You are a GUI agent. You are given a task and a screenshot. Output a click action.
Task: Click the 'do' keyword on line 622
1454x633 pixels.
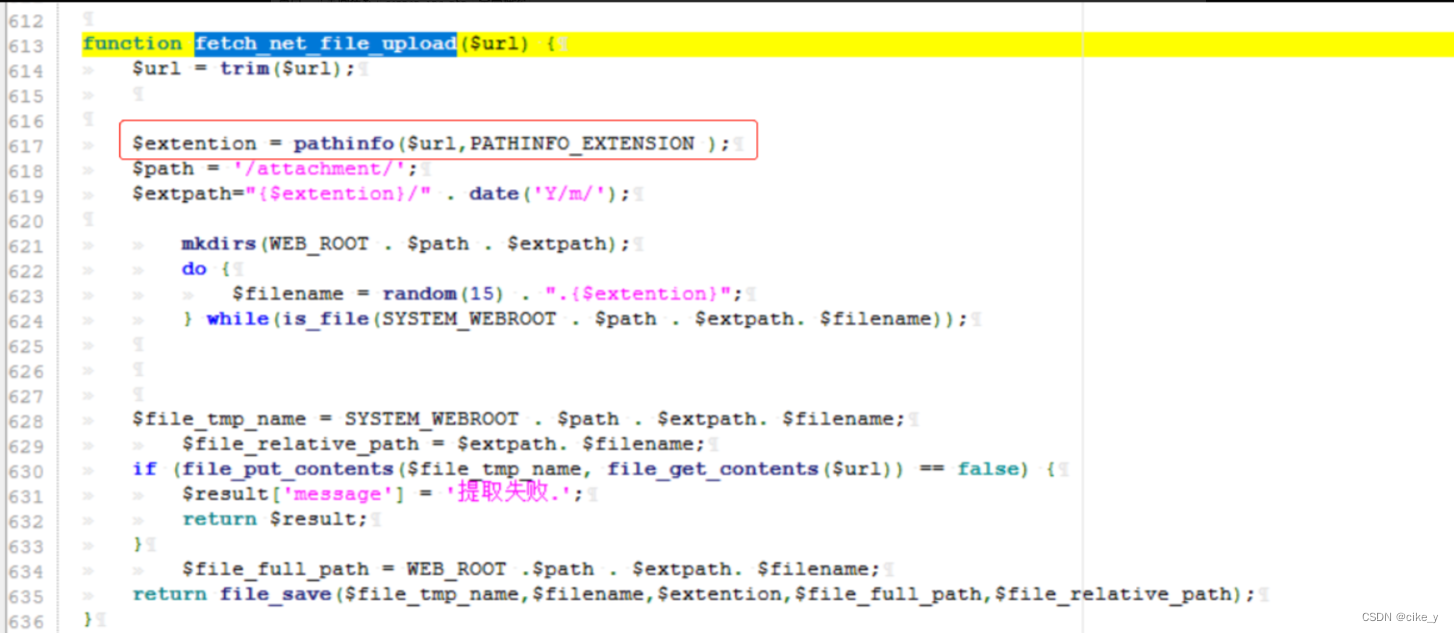(194, 269)
